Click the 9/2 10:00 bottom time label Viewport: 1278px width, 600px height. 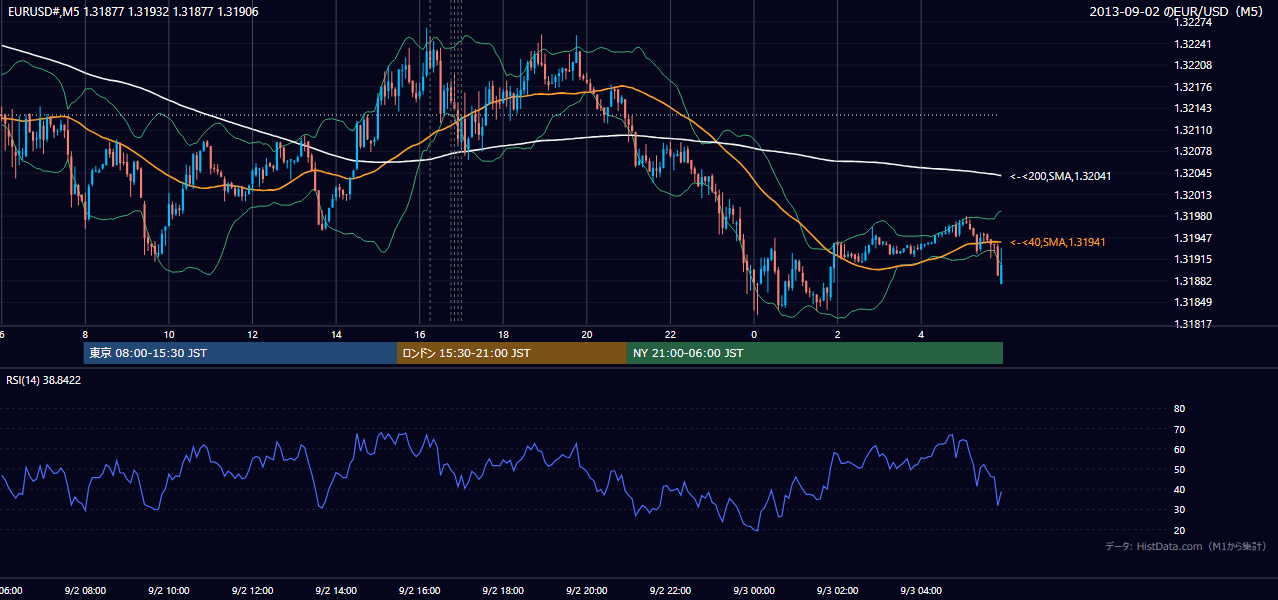tap(168, 590)
